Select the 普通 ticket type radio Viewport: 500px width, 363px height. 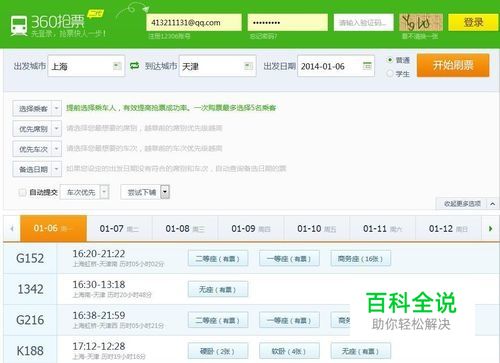(x=389, y=60)
